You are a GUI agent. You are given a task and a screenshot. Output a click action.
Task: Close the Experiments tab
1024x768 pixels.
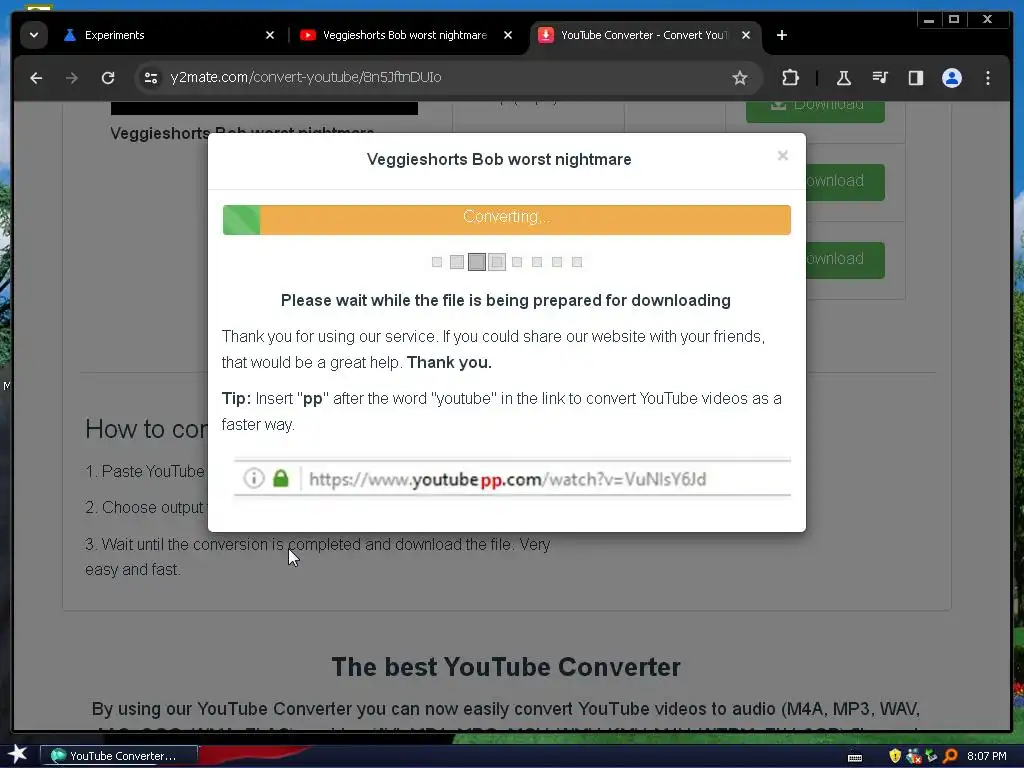coord(270,35)
